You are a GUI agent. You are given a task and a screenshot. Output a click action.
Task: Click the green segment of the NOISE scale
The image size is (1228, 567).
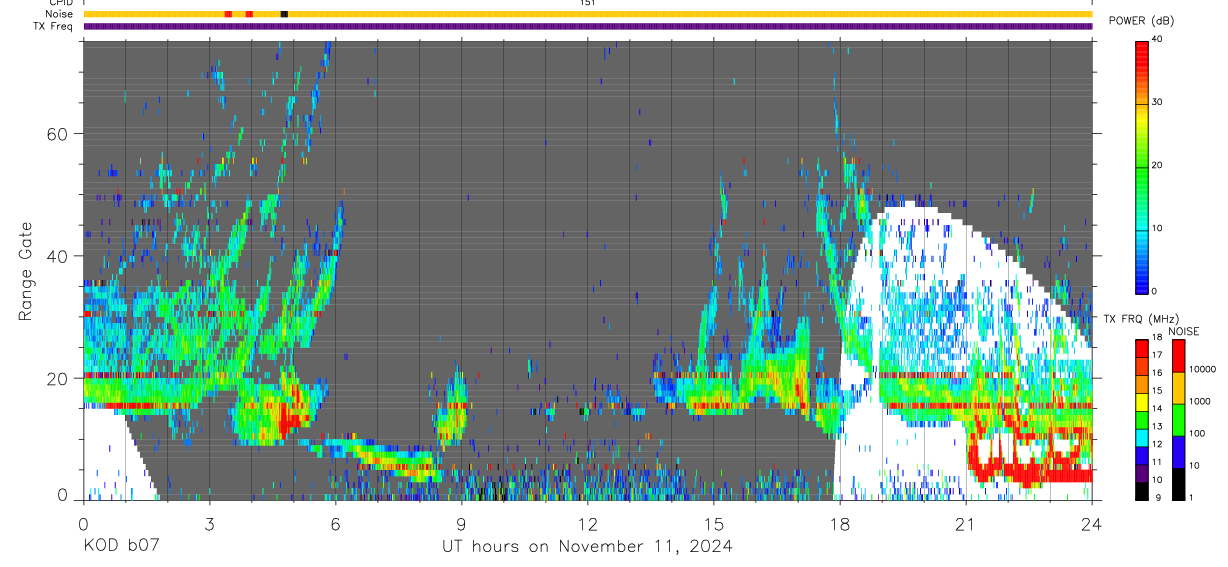click(1179, 419)
